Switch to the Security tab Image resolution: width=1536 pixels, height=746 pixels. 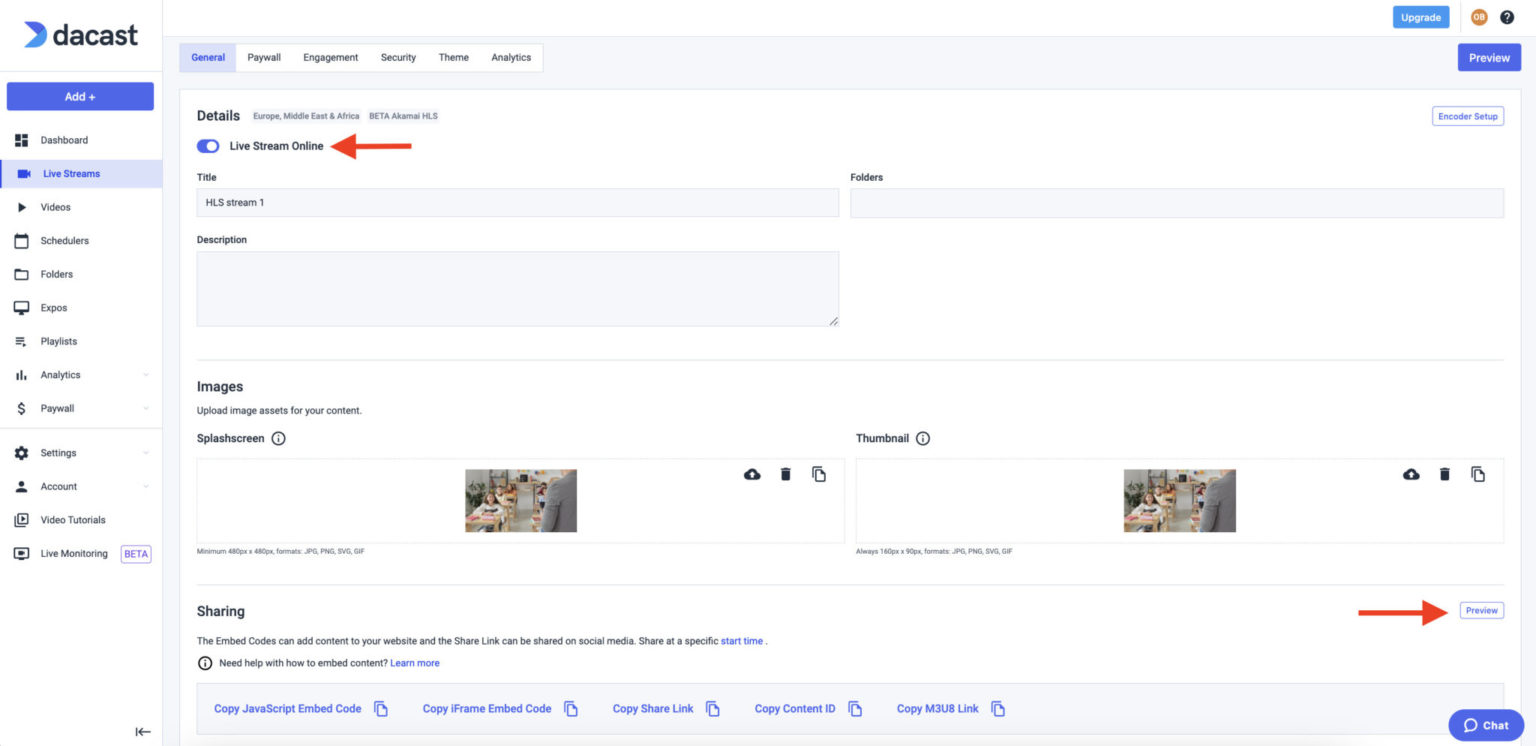click(x=398, y=57)
